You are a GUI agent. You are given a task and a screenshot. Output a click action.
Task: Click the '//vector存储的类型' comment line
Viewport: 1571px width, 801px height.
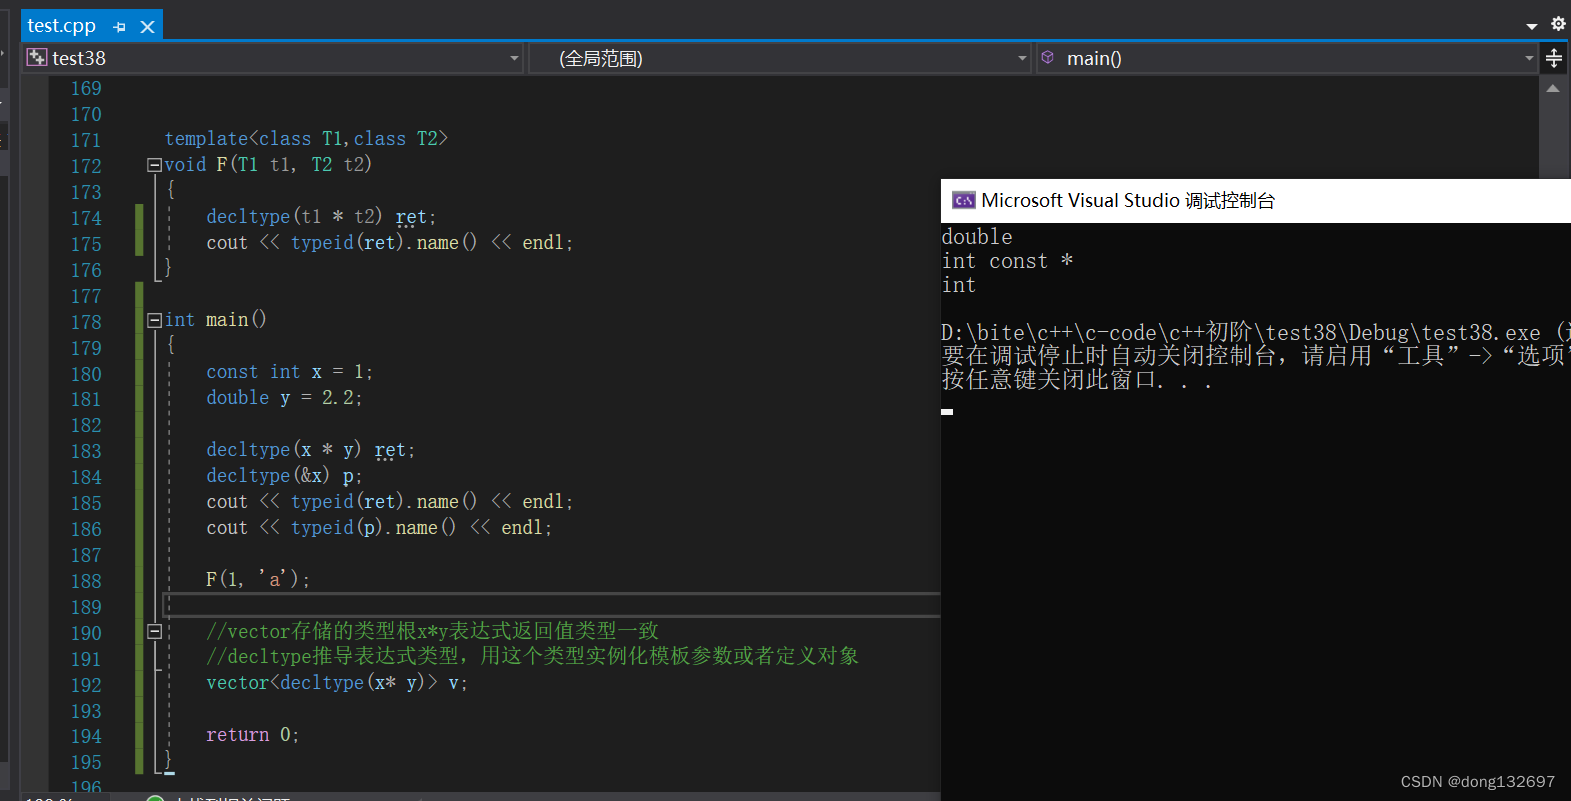click(432, 631)
